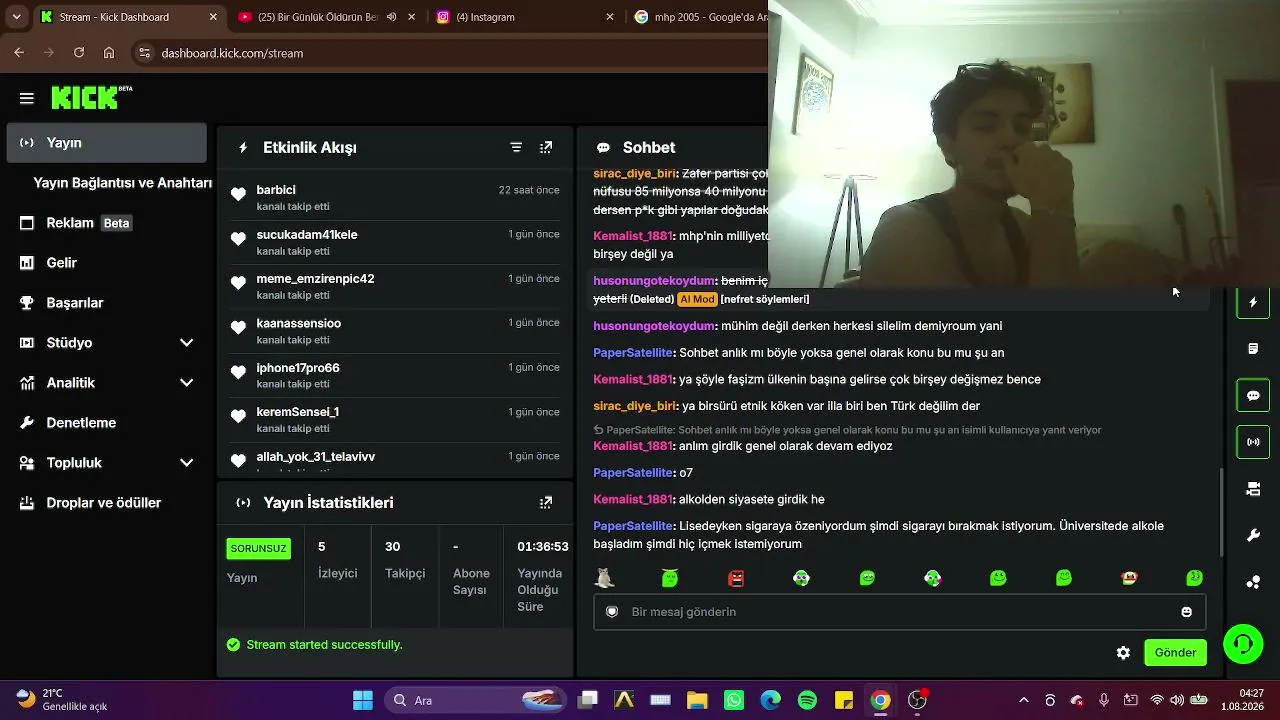Toggle the stream stats broadcast icon in right sidebar

point(1253,441)
